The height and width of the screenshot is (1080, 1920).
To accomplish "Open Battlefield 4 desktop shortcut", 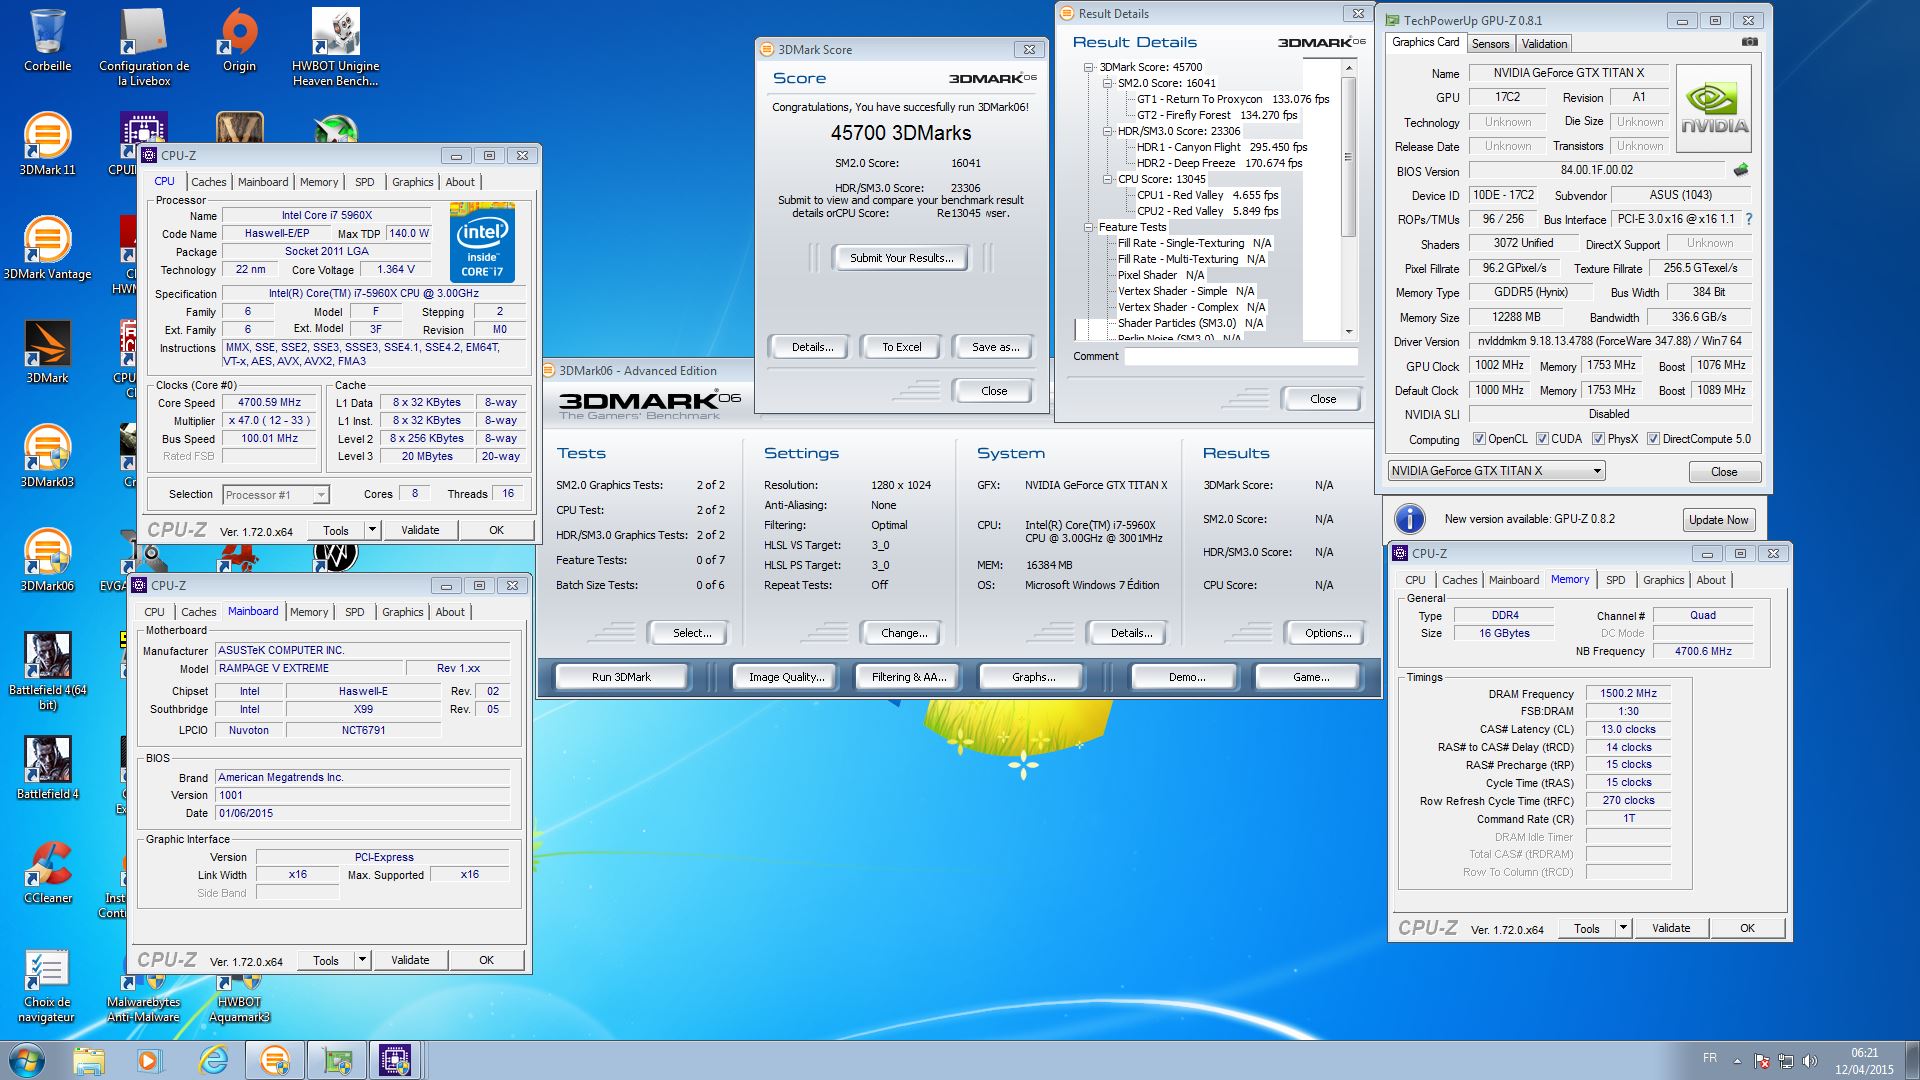I will point(47,769).
